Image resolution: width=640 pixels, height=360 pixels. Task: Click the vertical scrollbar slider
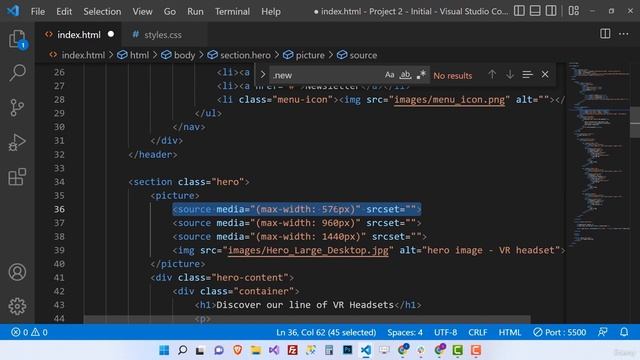point(635,122)
